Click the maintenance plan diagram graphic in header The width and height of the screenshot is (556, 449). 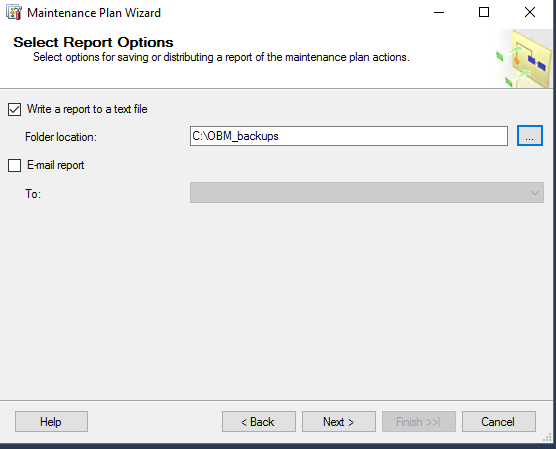[523, 59]
